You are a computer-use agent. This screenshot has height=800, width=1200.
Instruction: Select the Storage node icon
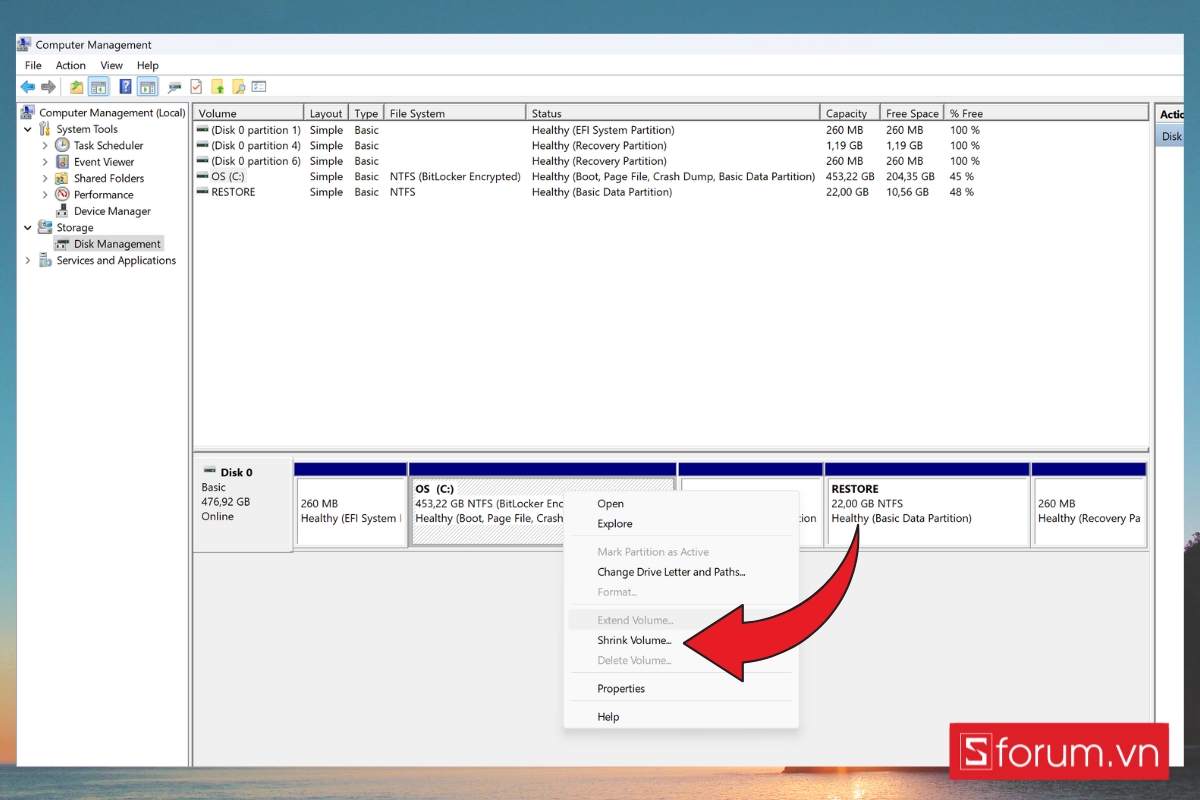coord(45,227)
